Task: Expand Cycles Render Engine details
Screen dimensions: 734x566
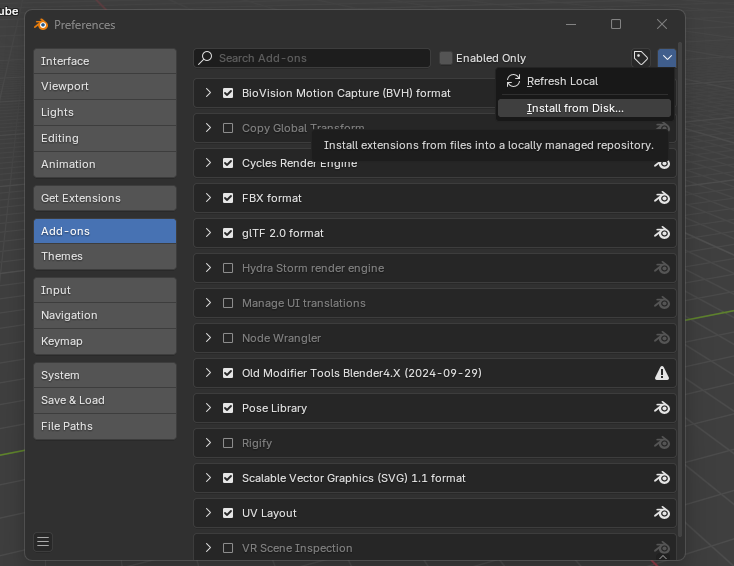Action: (x=208, y=163)
